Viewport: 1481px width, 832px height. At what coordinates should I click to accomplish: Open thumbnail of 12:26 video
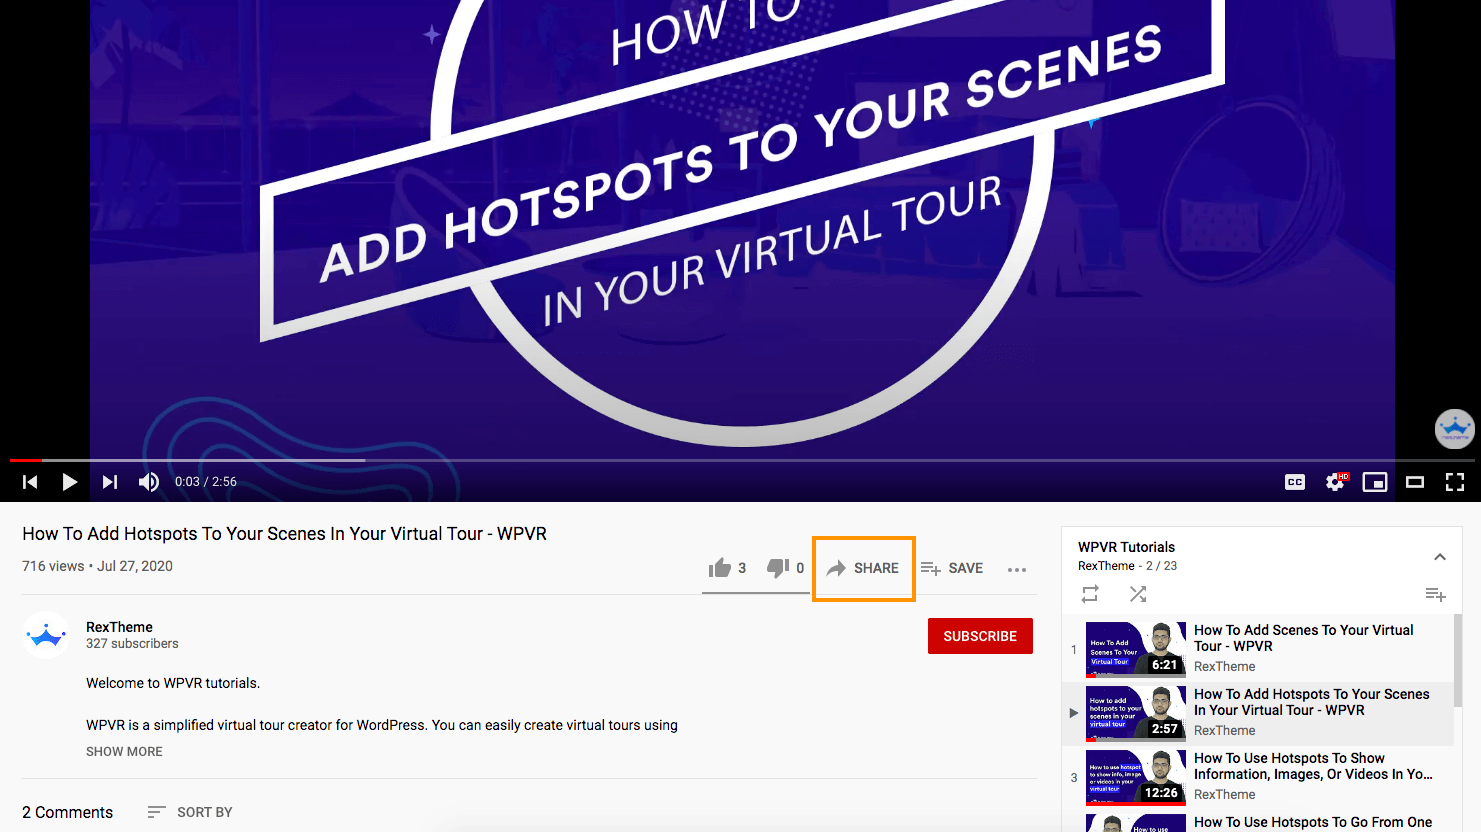pos(1136,778)
